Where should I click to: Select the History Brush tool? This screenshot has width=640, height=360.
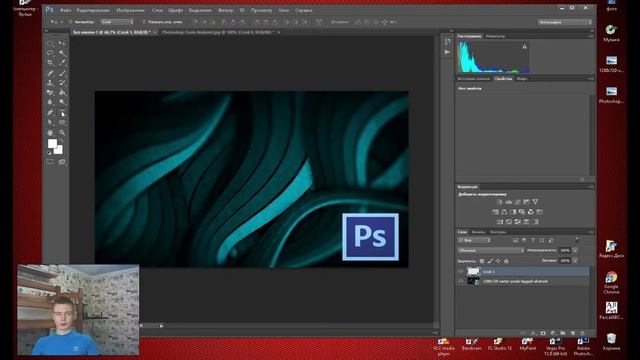click(62, 83)
